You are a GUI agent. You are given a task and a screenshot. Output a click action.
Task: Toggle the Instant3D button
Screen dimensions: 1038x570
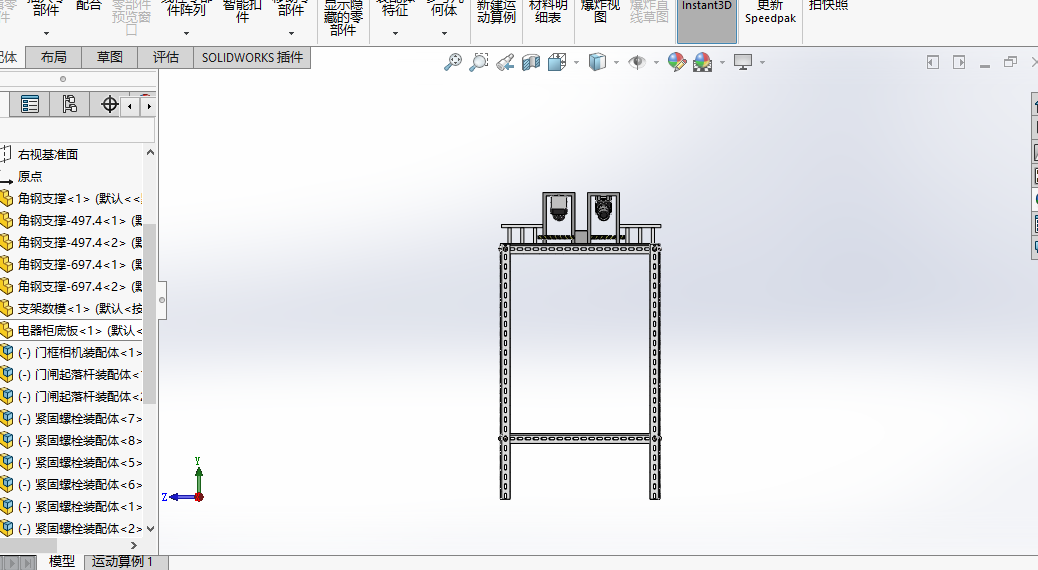[x=706, y=20]
